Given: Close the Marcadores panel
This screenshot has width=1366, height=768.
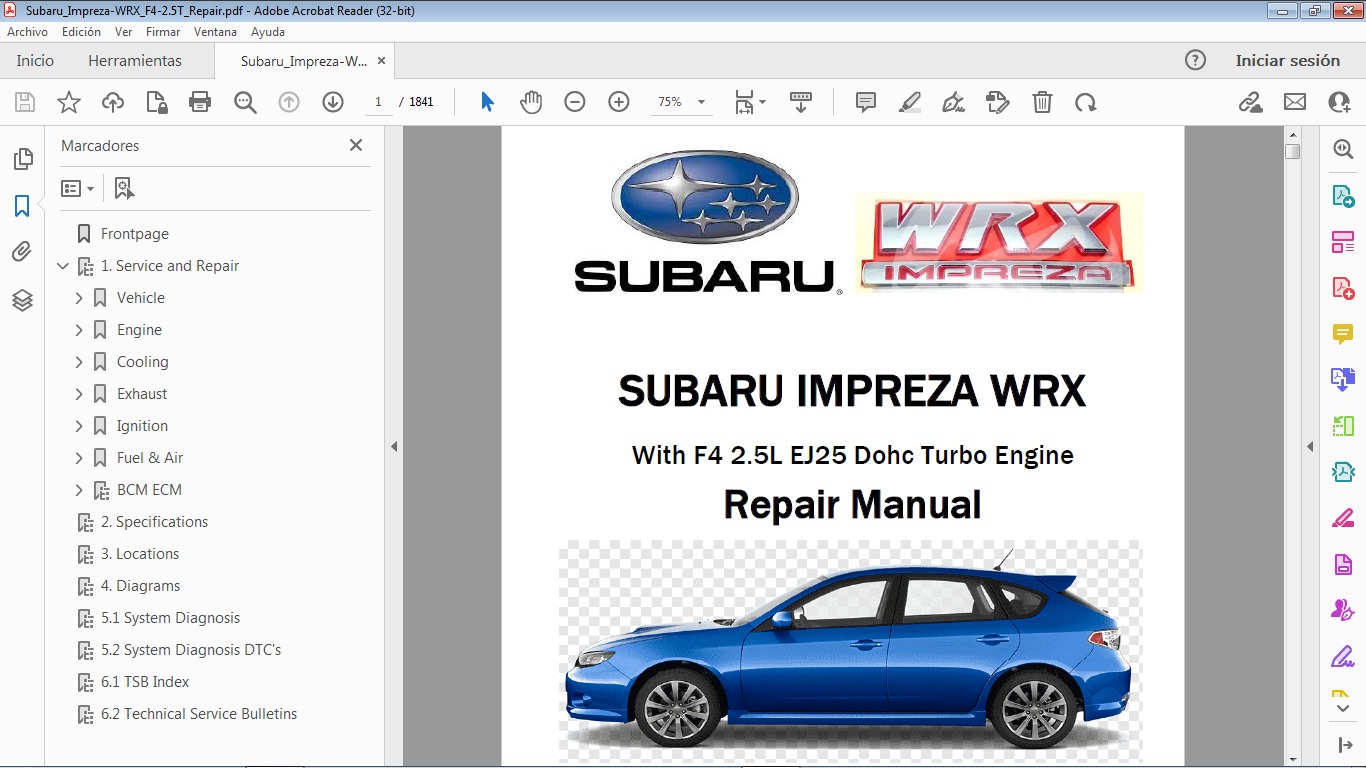Looking at the screenshot, I should pos(356,145).
